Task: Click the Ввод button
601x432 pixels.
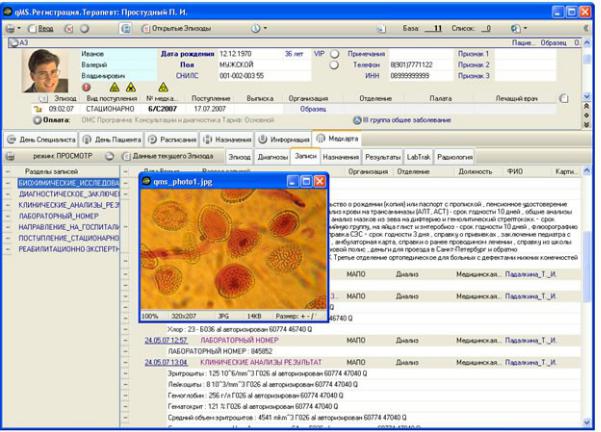Action: [x=41, y=29]
